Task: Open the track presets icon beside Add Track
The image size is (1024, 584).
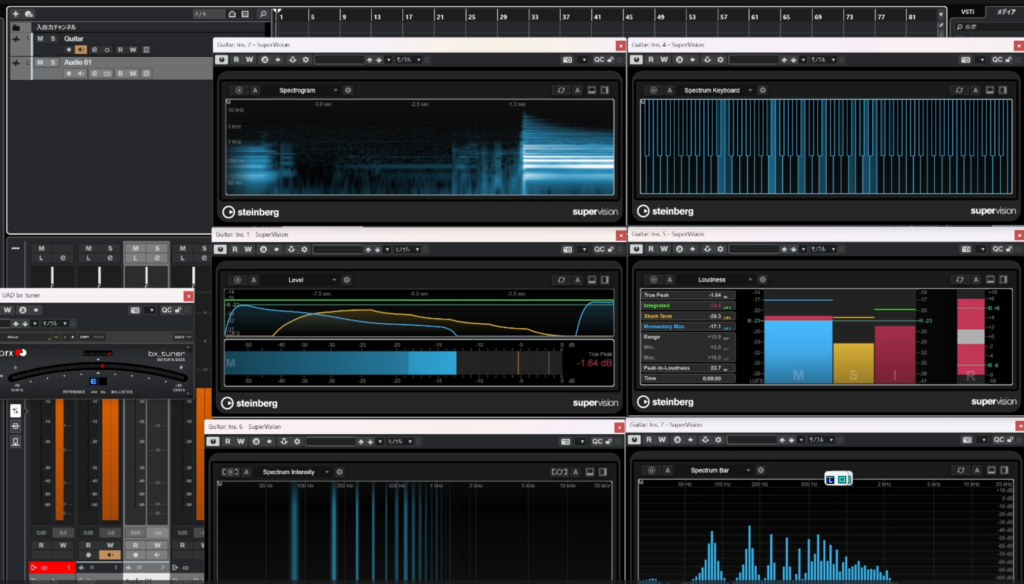Action: 29,14
